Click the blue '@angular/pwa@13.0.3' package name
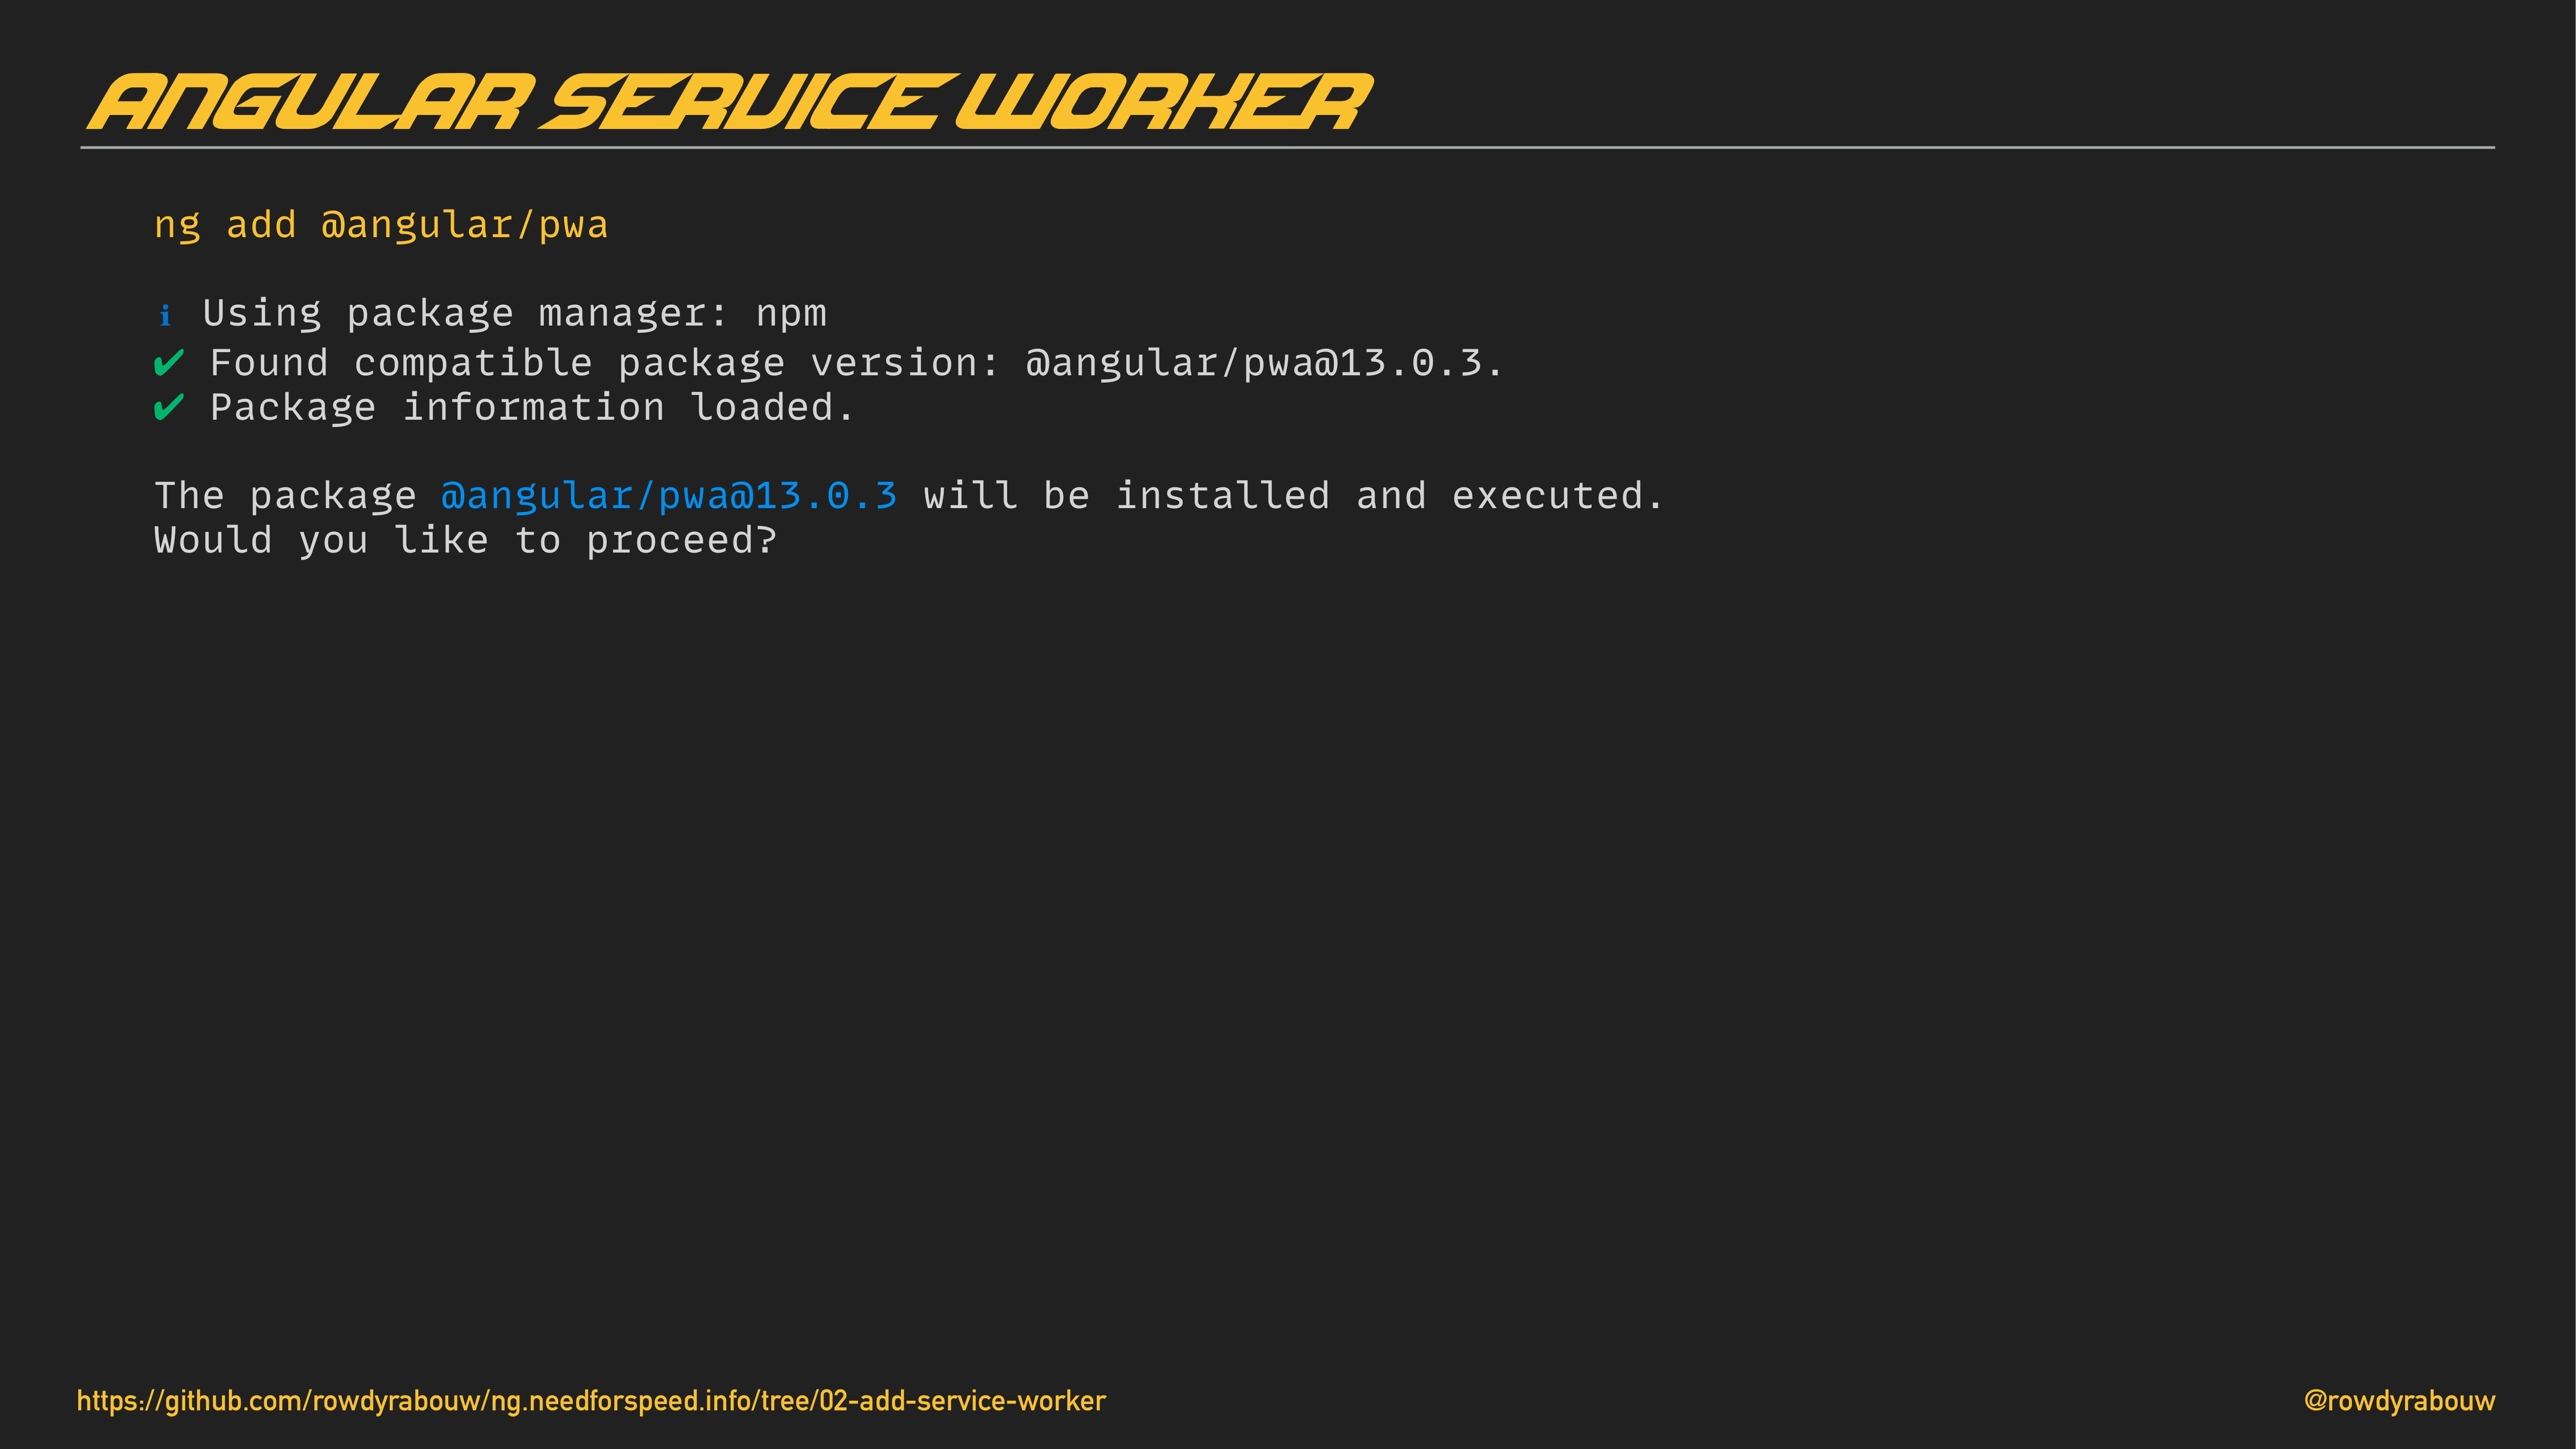2576x1449 pixels. 669,496
